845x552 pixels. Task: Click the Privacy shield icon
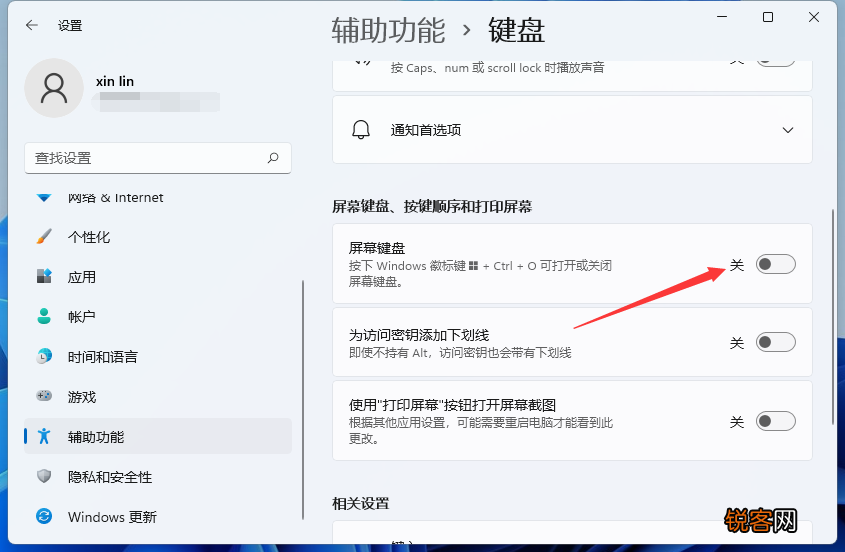(44, 476)
